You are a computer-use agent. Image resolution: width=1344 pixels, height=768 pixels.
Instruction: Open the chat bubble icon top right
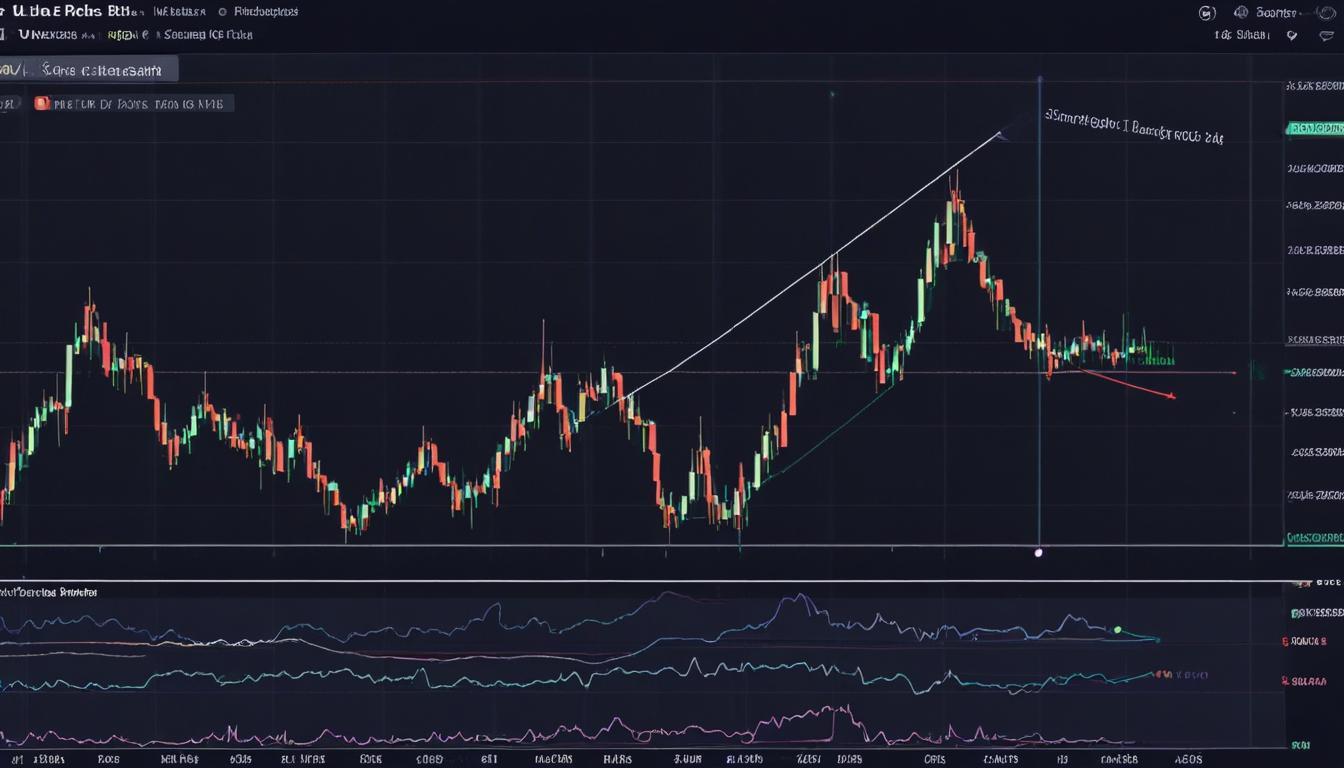1328,35
